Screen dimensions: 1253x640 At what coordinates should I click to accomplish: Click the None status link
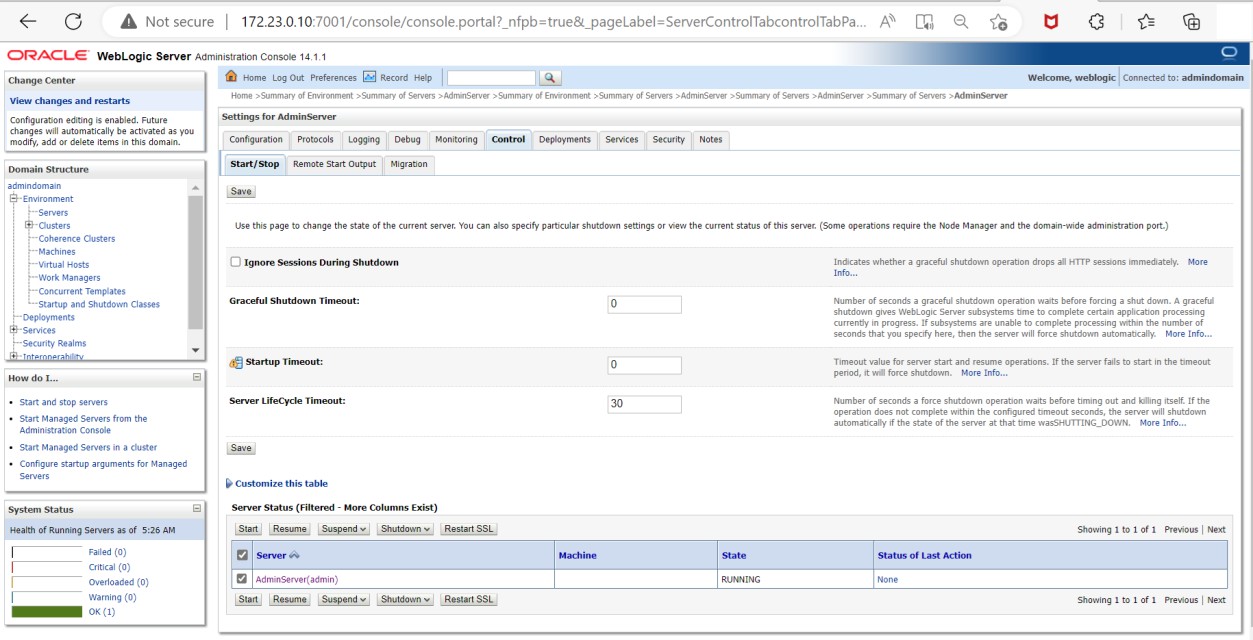tap(888, 579)
